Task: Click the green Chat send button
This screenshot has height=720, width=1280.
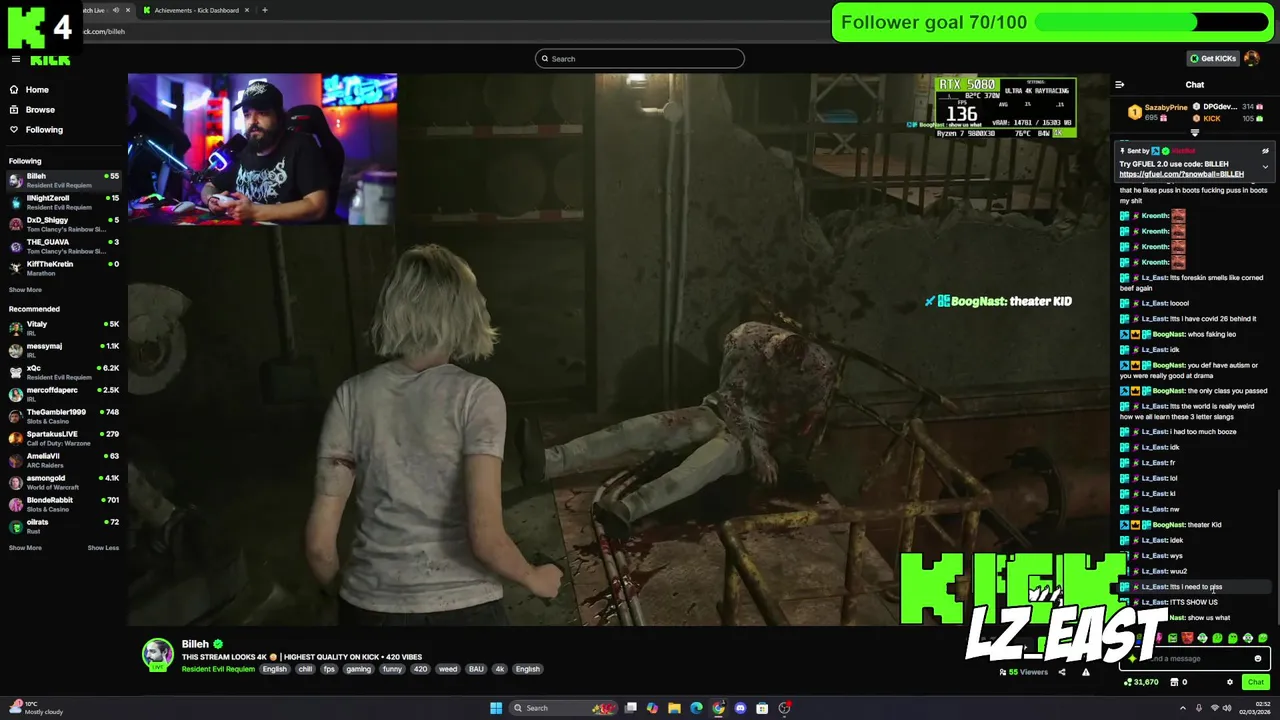Action: tap(1256, 682)
